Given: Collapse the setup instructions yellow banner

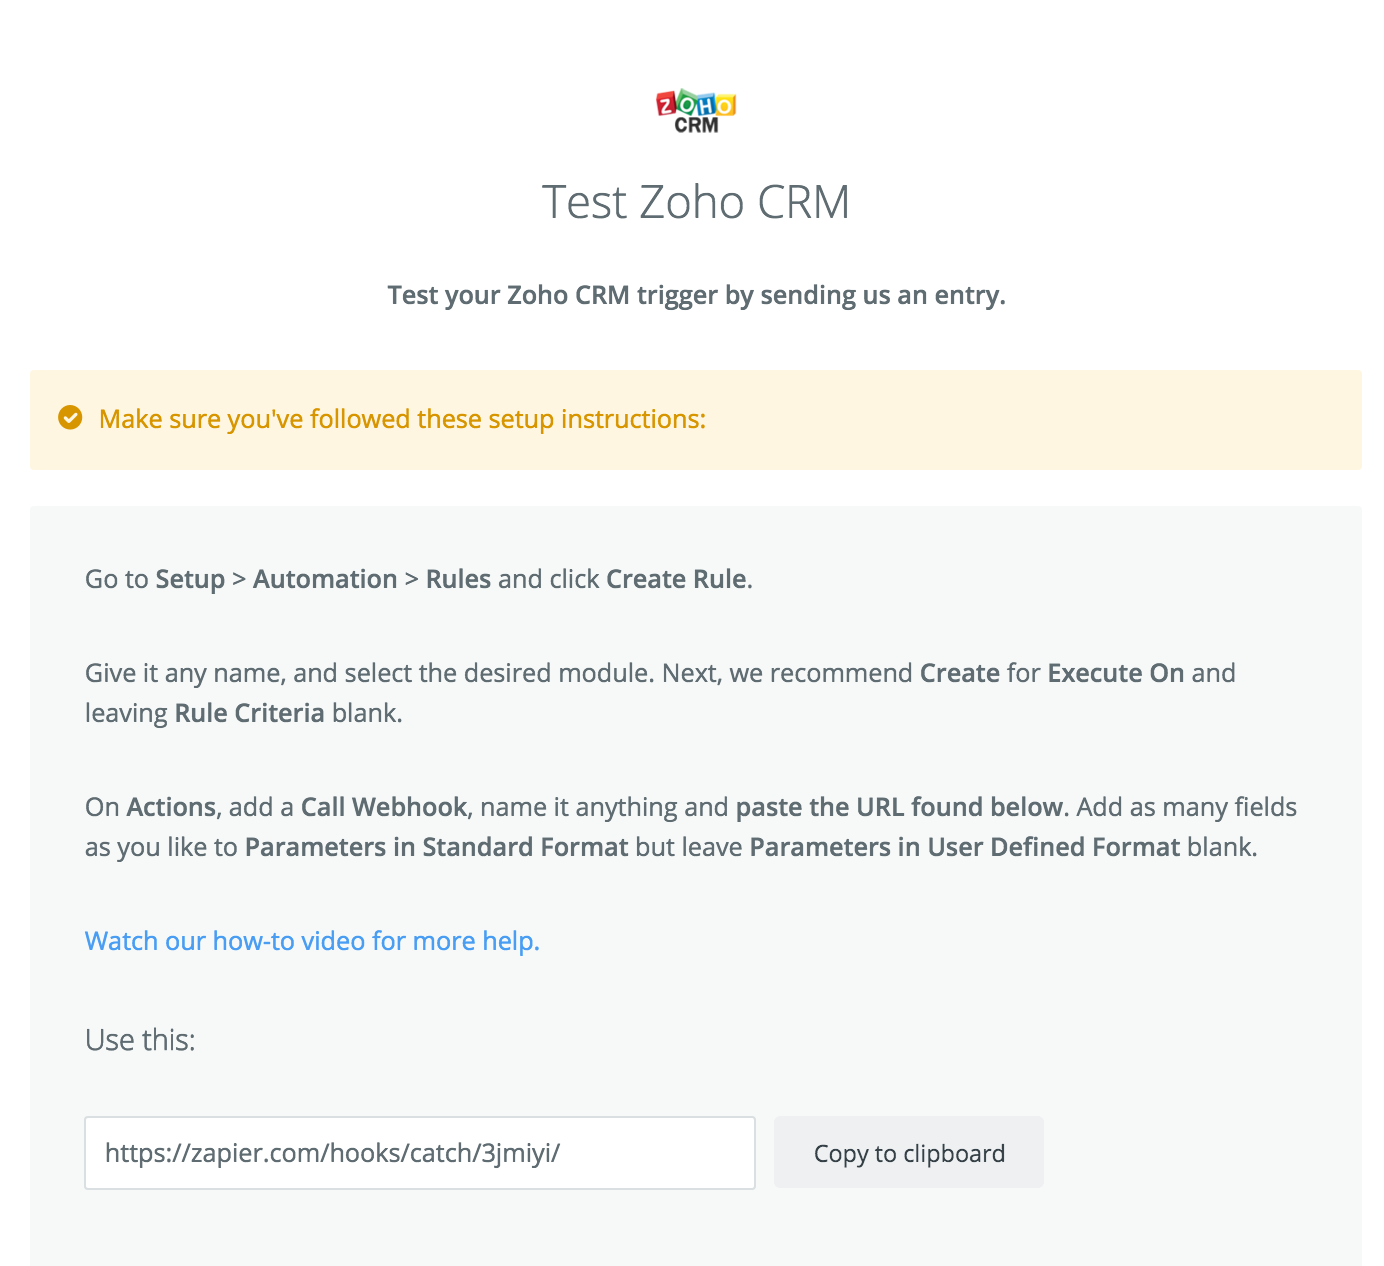Looking at the screenshot, I should click(x=696, y=420).
